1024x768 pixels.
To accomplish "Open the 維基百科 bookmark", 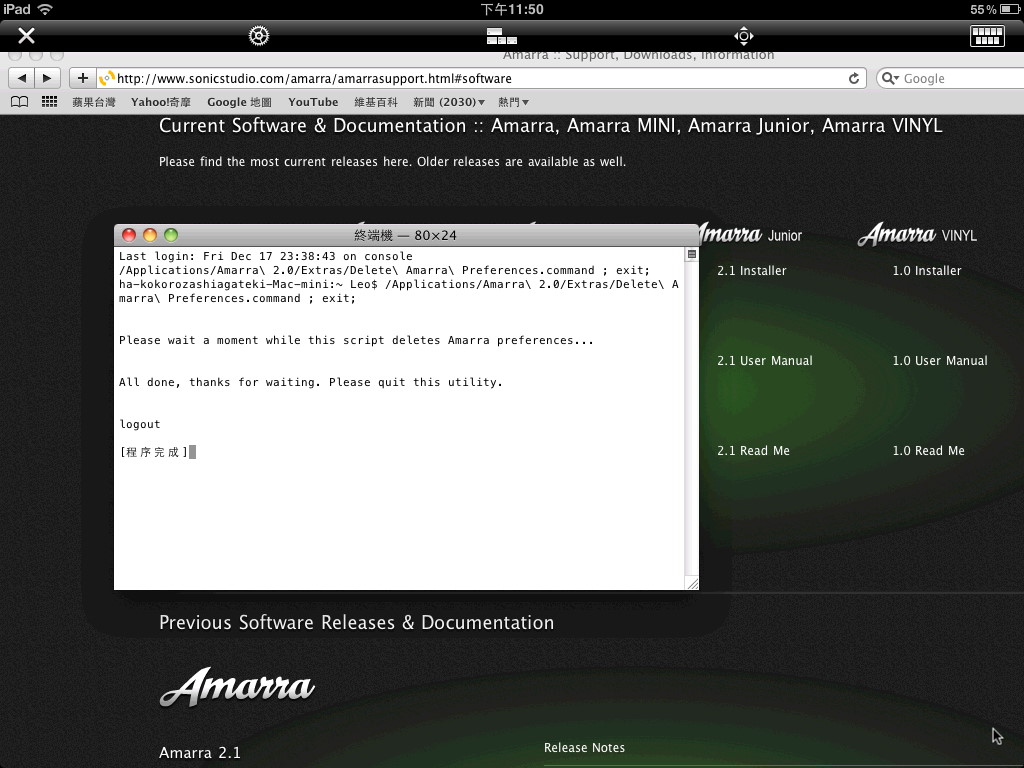I will point(376,102).
